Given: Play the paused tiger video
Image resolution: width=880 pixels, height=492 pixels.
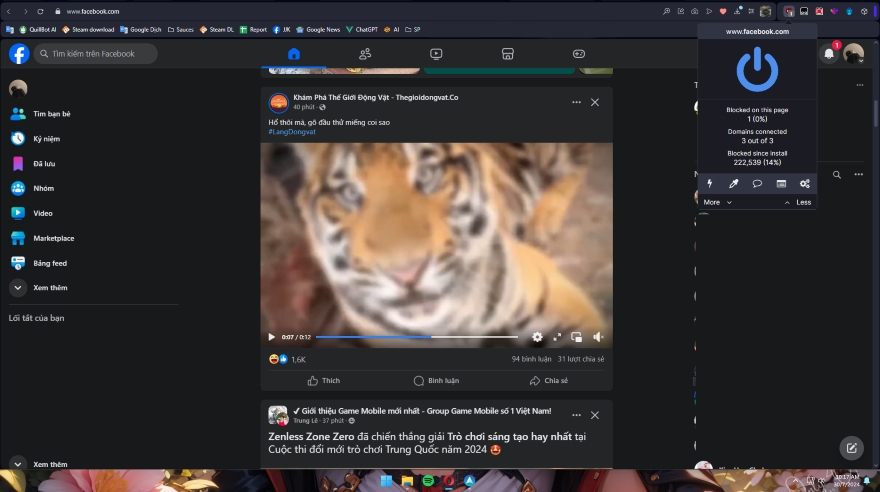Looking at the screenshot, I should (x=271, y=337).
